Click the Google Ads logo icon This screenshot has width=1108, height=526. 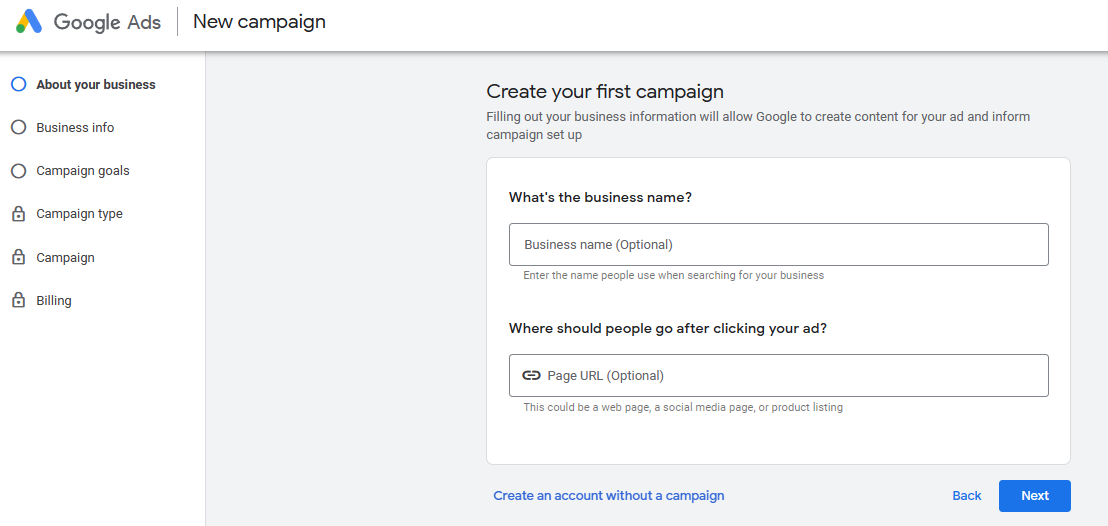coord(29,22)
